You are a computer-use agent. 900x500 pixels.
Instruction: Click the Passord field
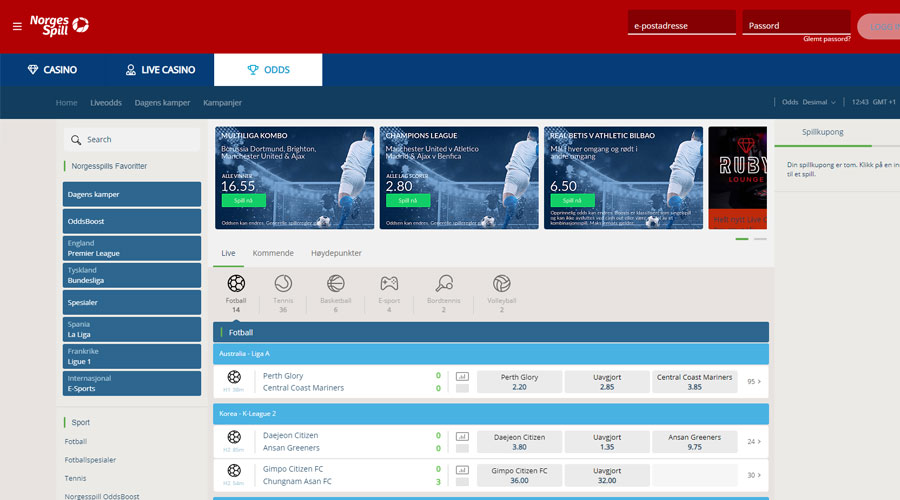[x=797, y=23]
